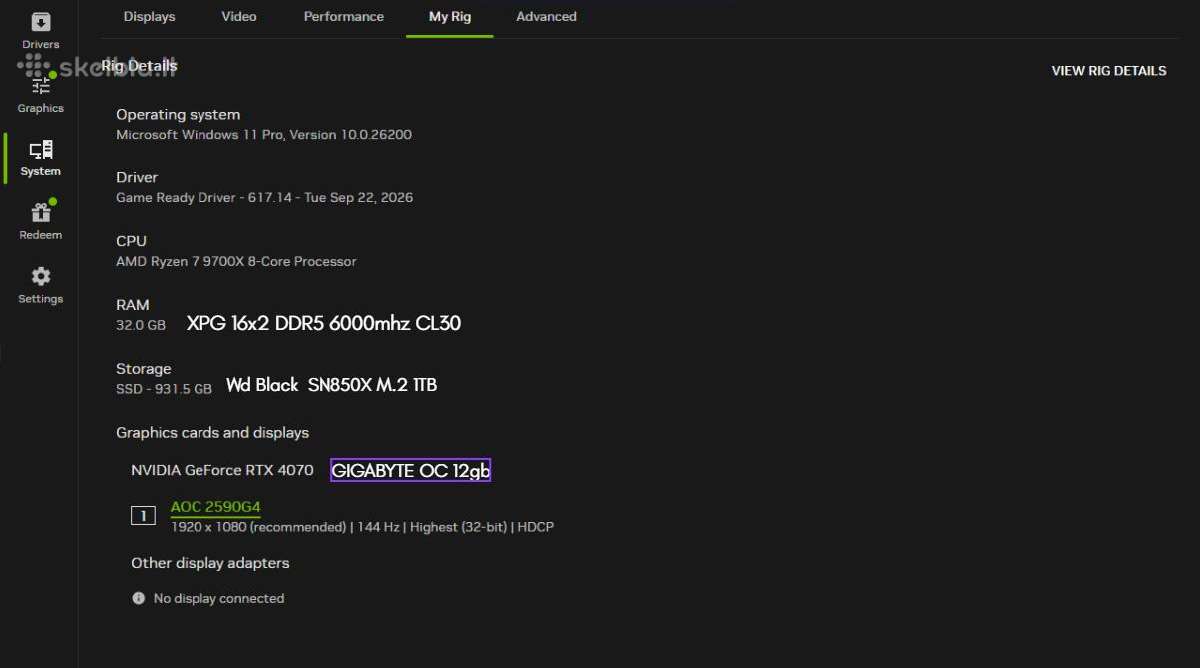Click the Other display adapters heading

click(210, 563)
